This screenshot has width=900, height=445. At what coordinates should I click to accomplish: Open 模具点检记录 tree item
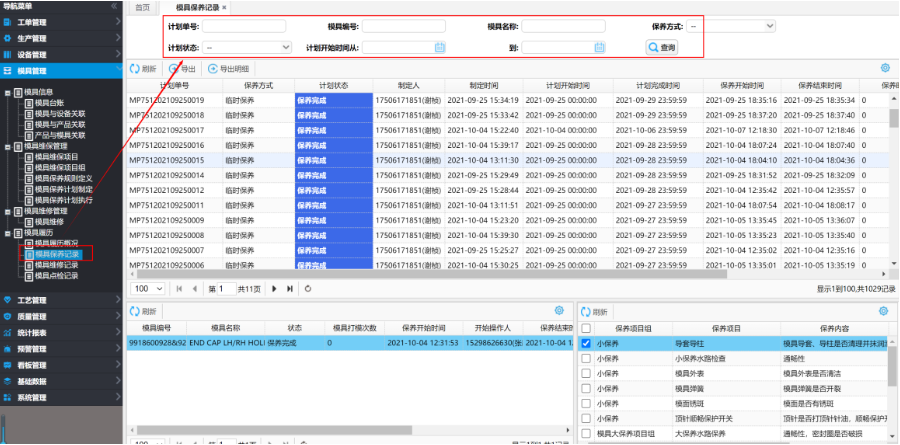coord(56,276)
